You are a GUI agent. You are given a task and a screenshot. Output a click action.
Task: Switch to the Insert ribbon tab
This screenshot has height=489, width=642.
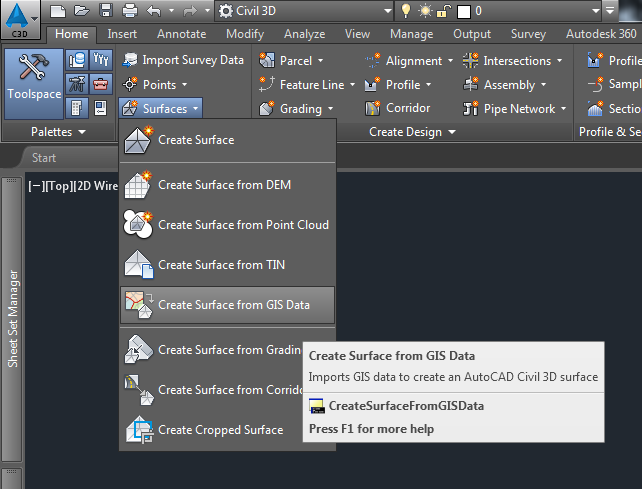pyautogui.click(x=122, y=34)
